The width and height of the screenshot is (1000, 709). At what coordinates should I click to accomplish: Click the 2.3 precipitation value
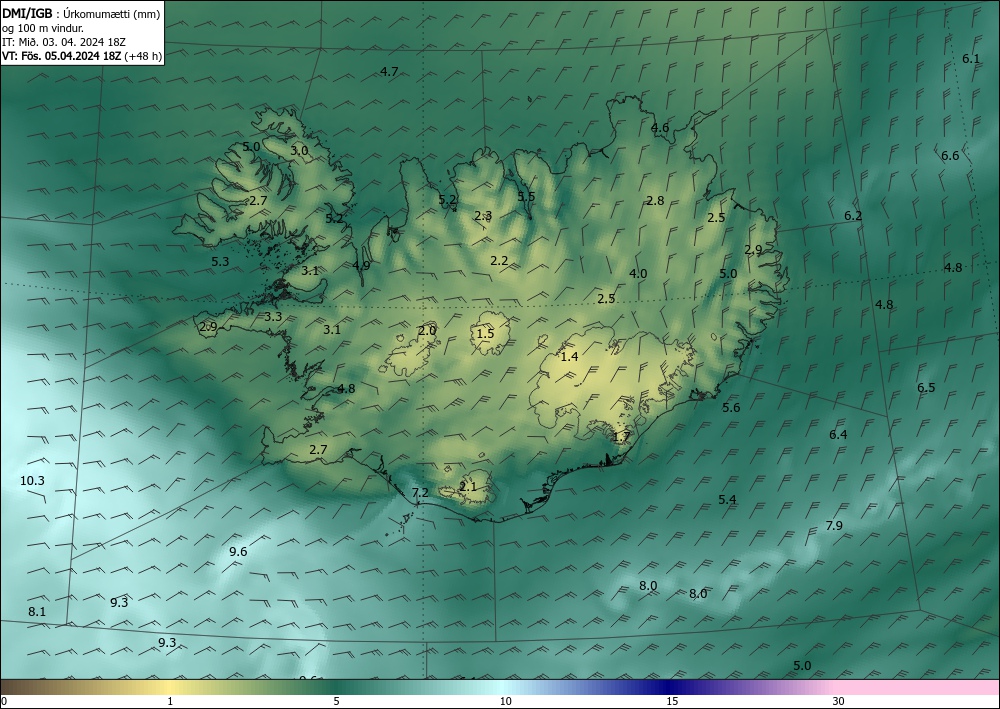point(483,216)
